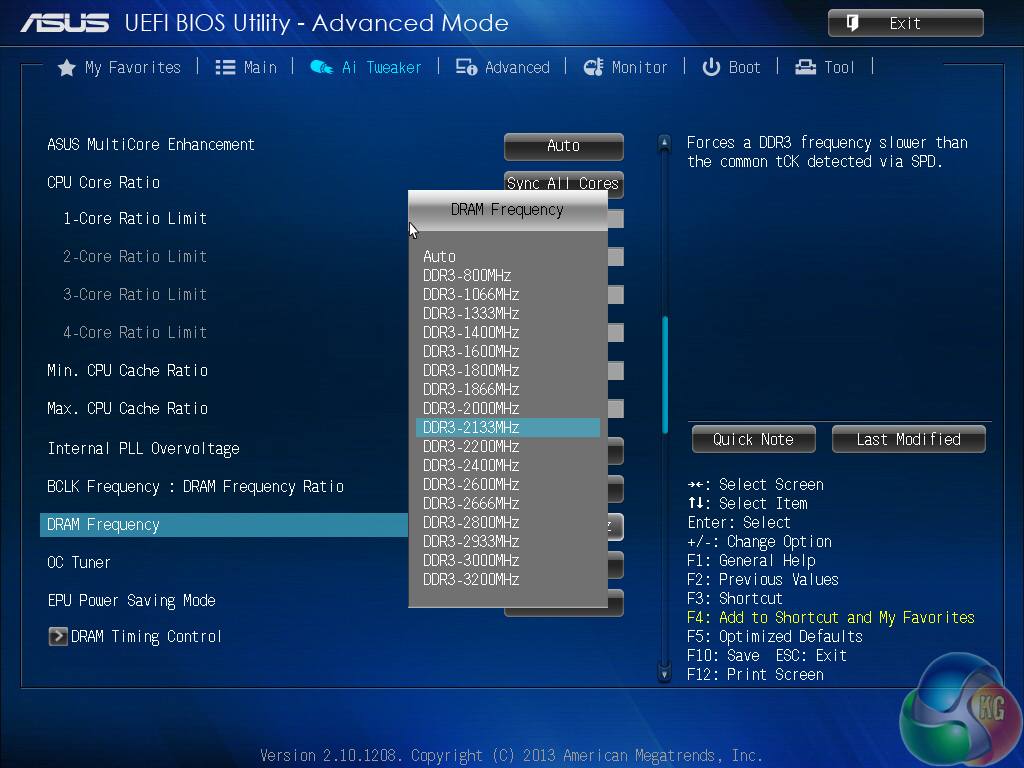Select EPU Power Saving Mode row
Screen dimensions: 1024x768
pyautogui.click(x=131, y=601)
